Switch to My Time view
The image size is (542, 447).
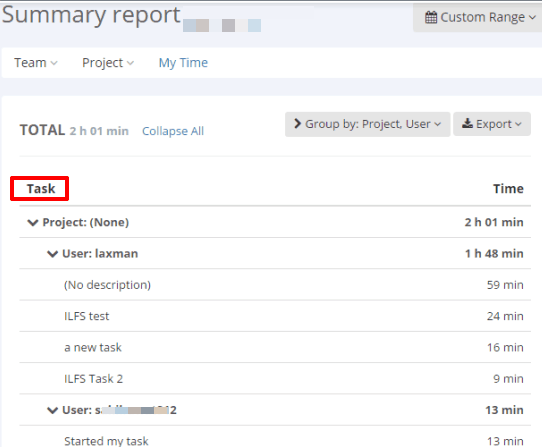tap(183, 63)
